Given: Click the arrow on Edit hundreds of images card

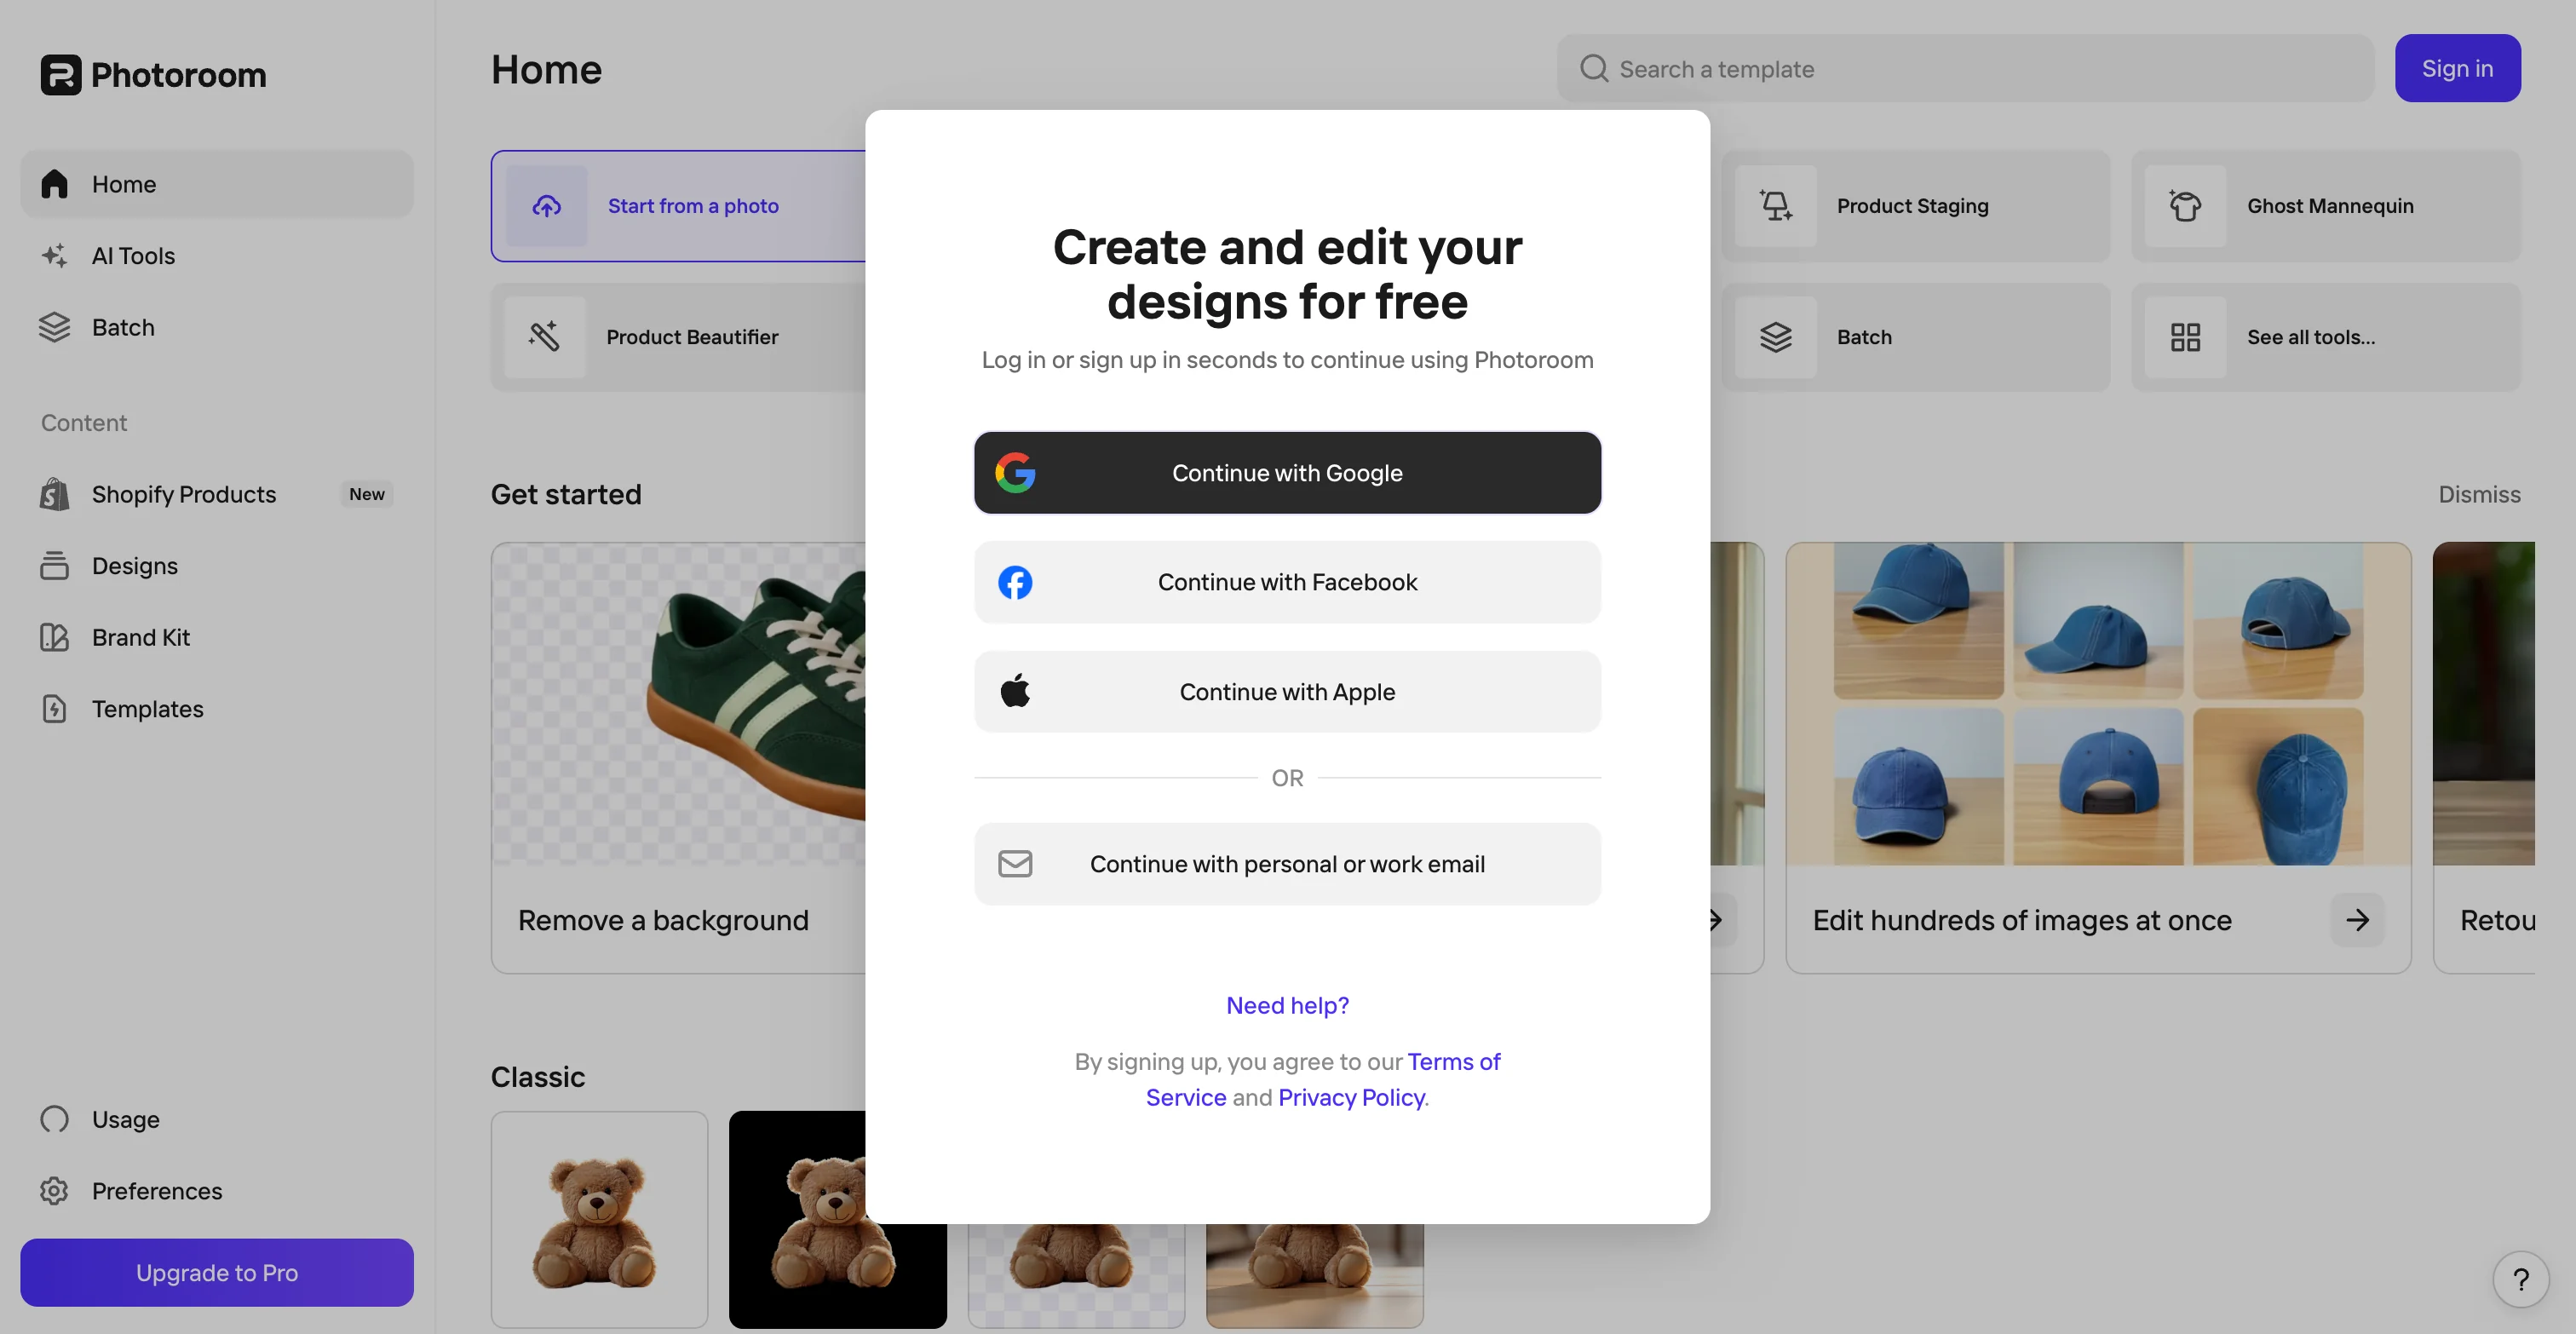Looking at the screenshot, I should coord(2357,920).
